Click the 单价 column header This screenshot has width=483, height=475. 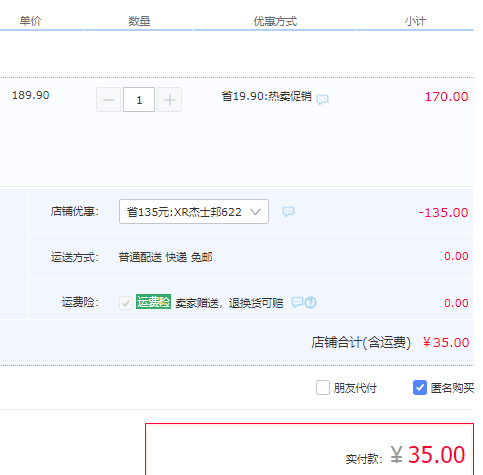coord(30,21)
